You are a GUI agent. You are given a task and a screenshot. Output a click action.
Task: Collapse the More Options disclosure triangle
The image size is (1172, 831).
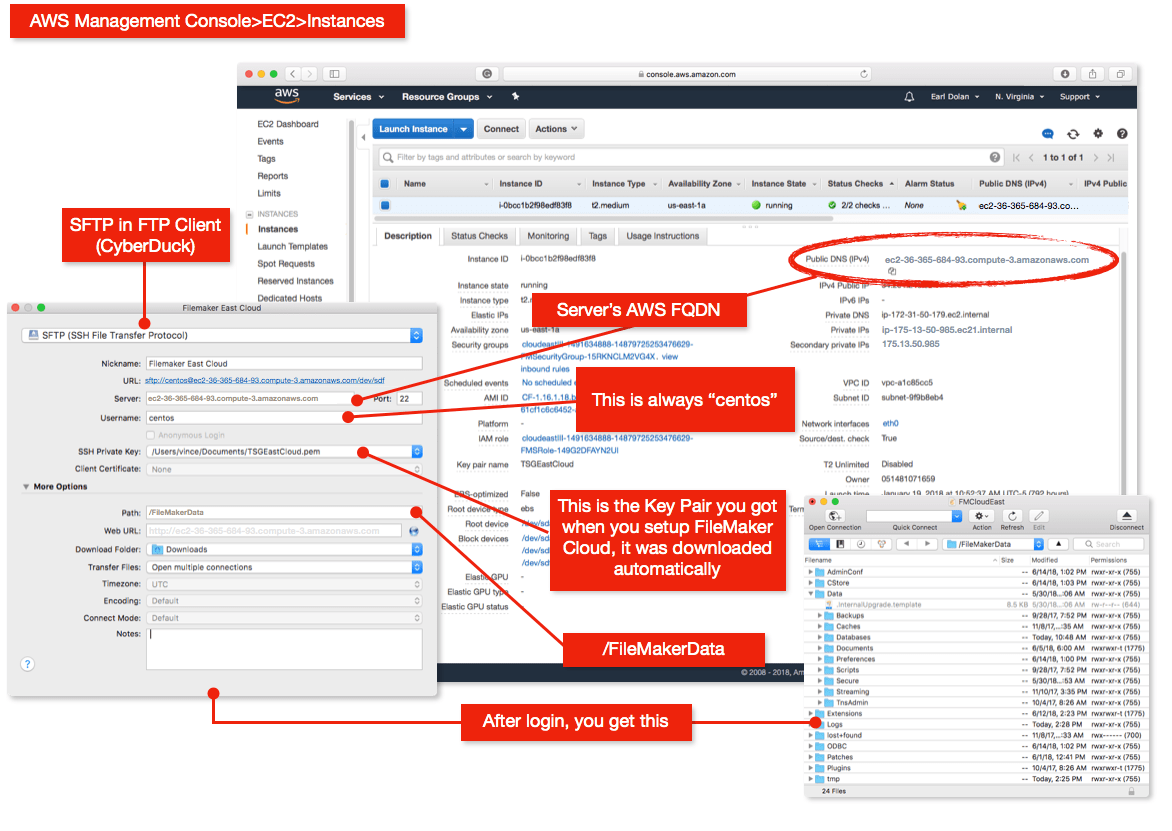pyautogui.click(x=26, y=486)
